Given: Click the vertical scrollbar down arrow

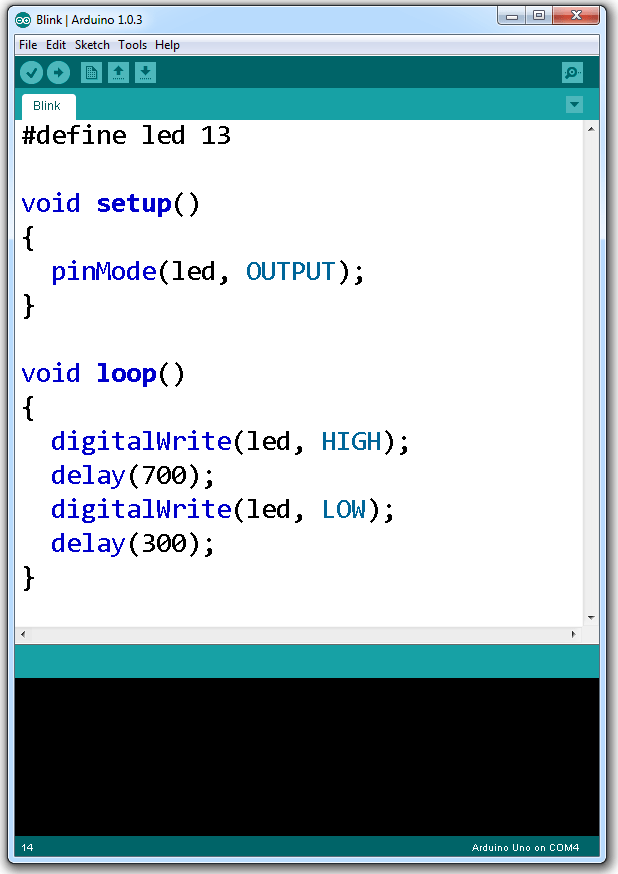Looking at the screenshot, I should click(x=591, y=618).
